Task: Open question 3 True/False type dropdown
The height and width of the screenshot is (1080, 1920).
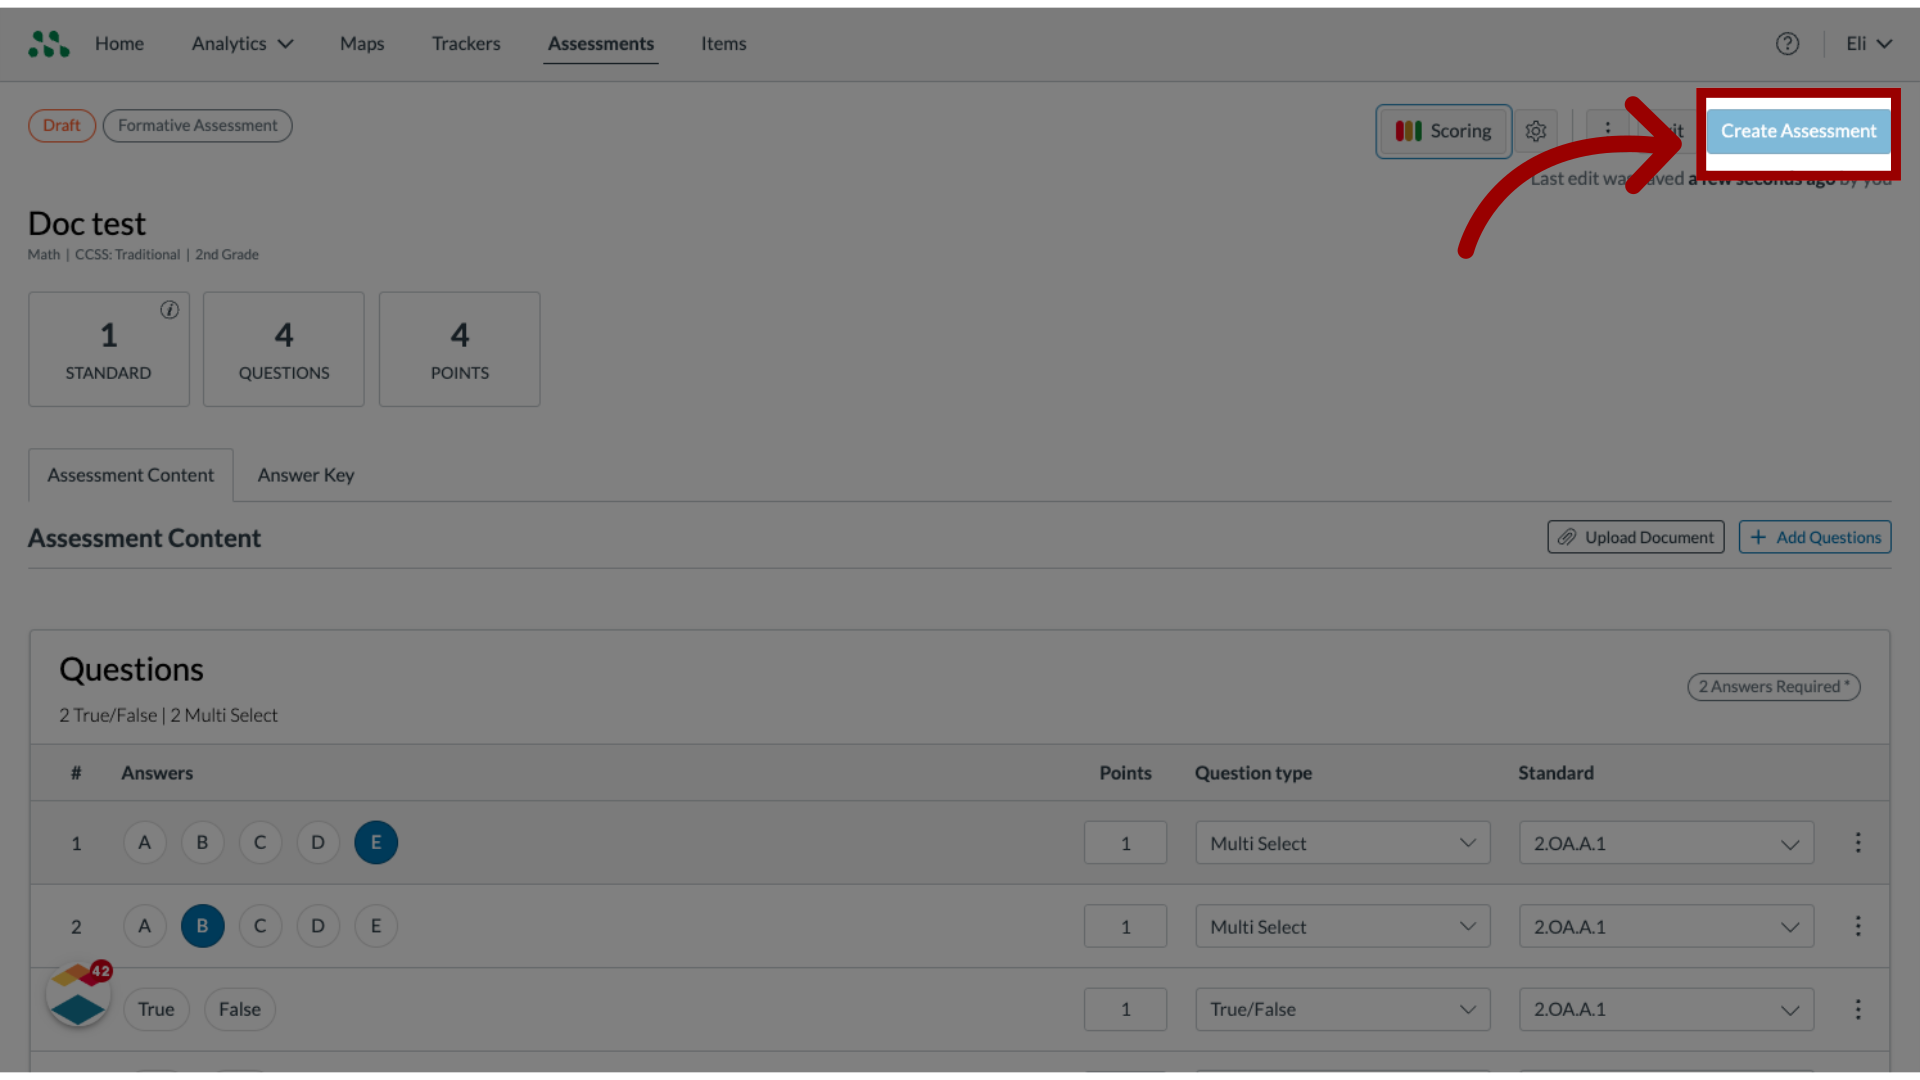Action: [1343, 1010]
